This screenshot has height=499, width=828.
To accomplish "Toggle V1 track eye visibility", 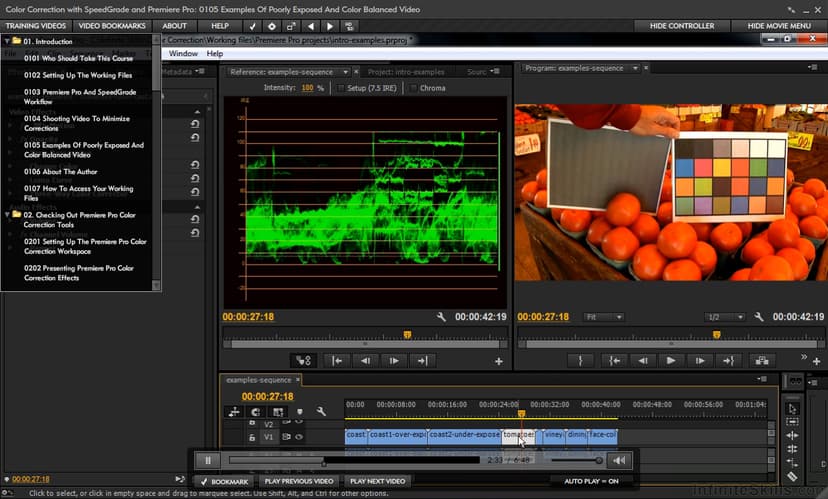I will pyautogui.click(x=299, y=437).
